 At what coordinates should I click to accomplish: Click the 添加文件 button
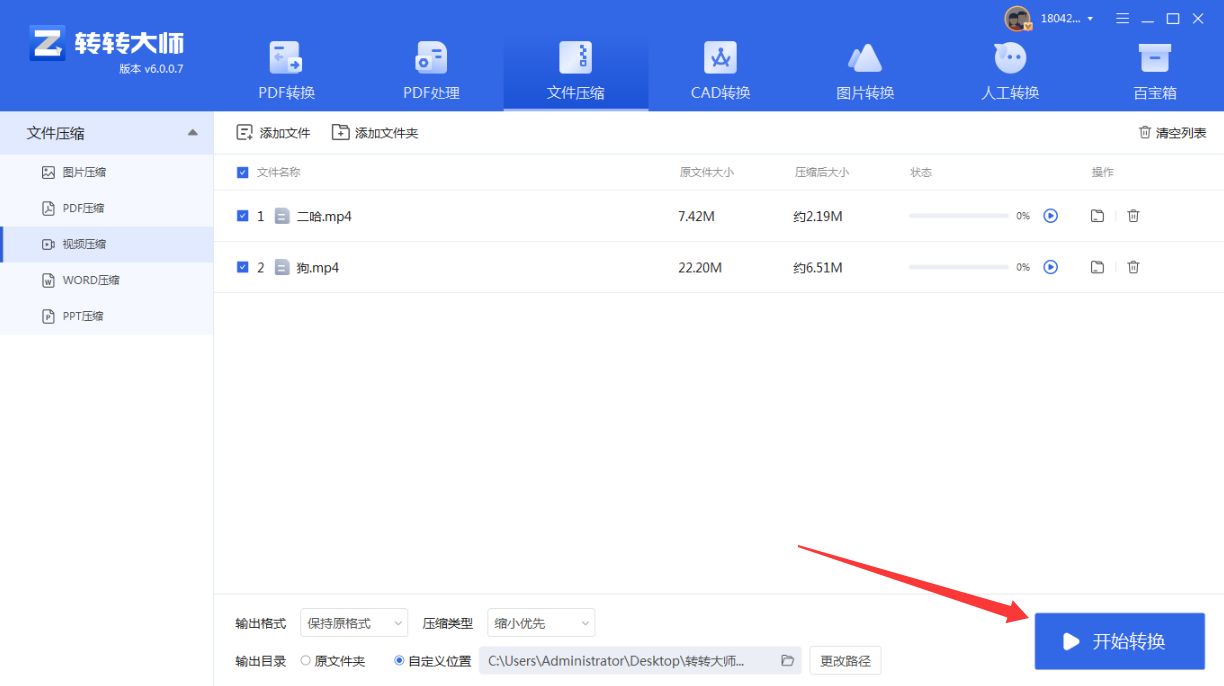click(x=273, y=133)
